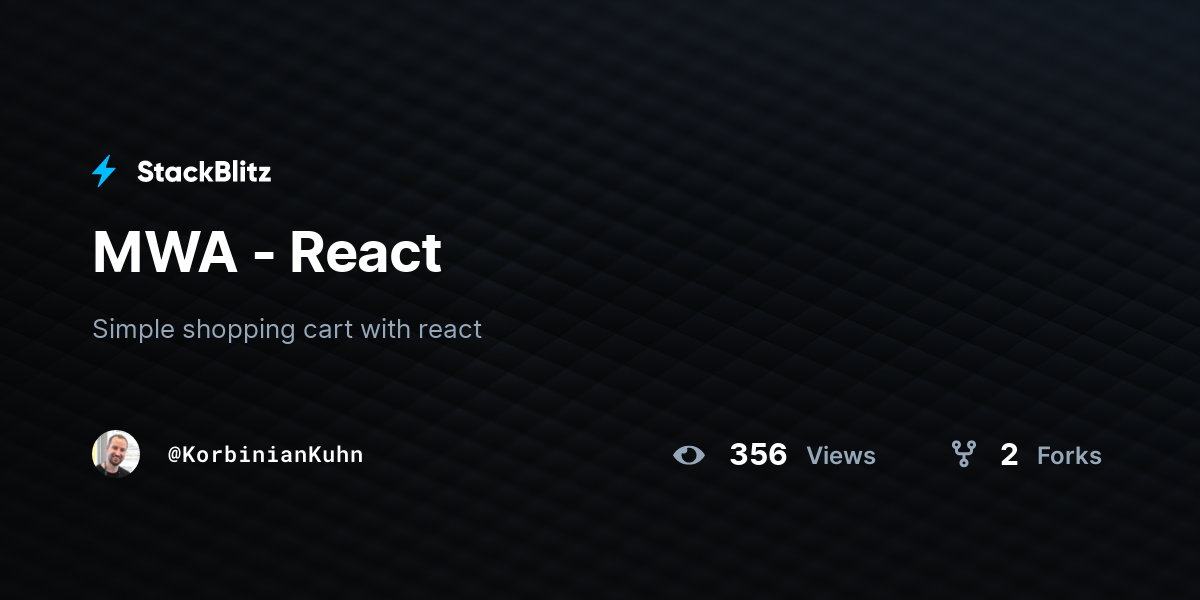Open the MWA - React project title
The height and width of the screenshot is (600, 1200).
267,253
